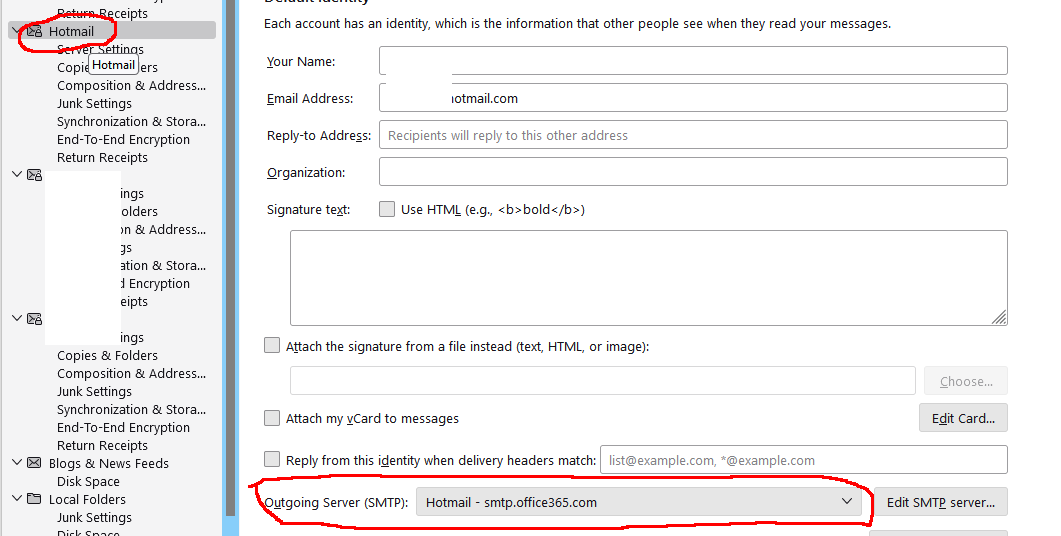
Task: Open Server Settings under Hotmail
Action: click(x=100, y=49)
